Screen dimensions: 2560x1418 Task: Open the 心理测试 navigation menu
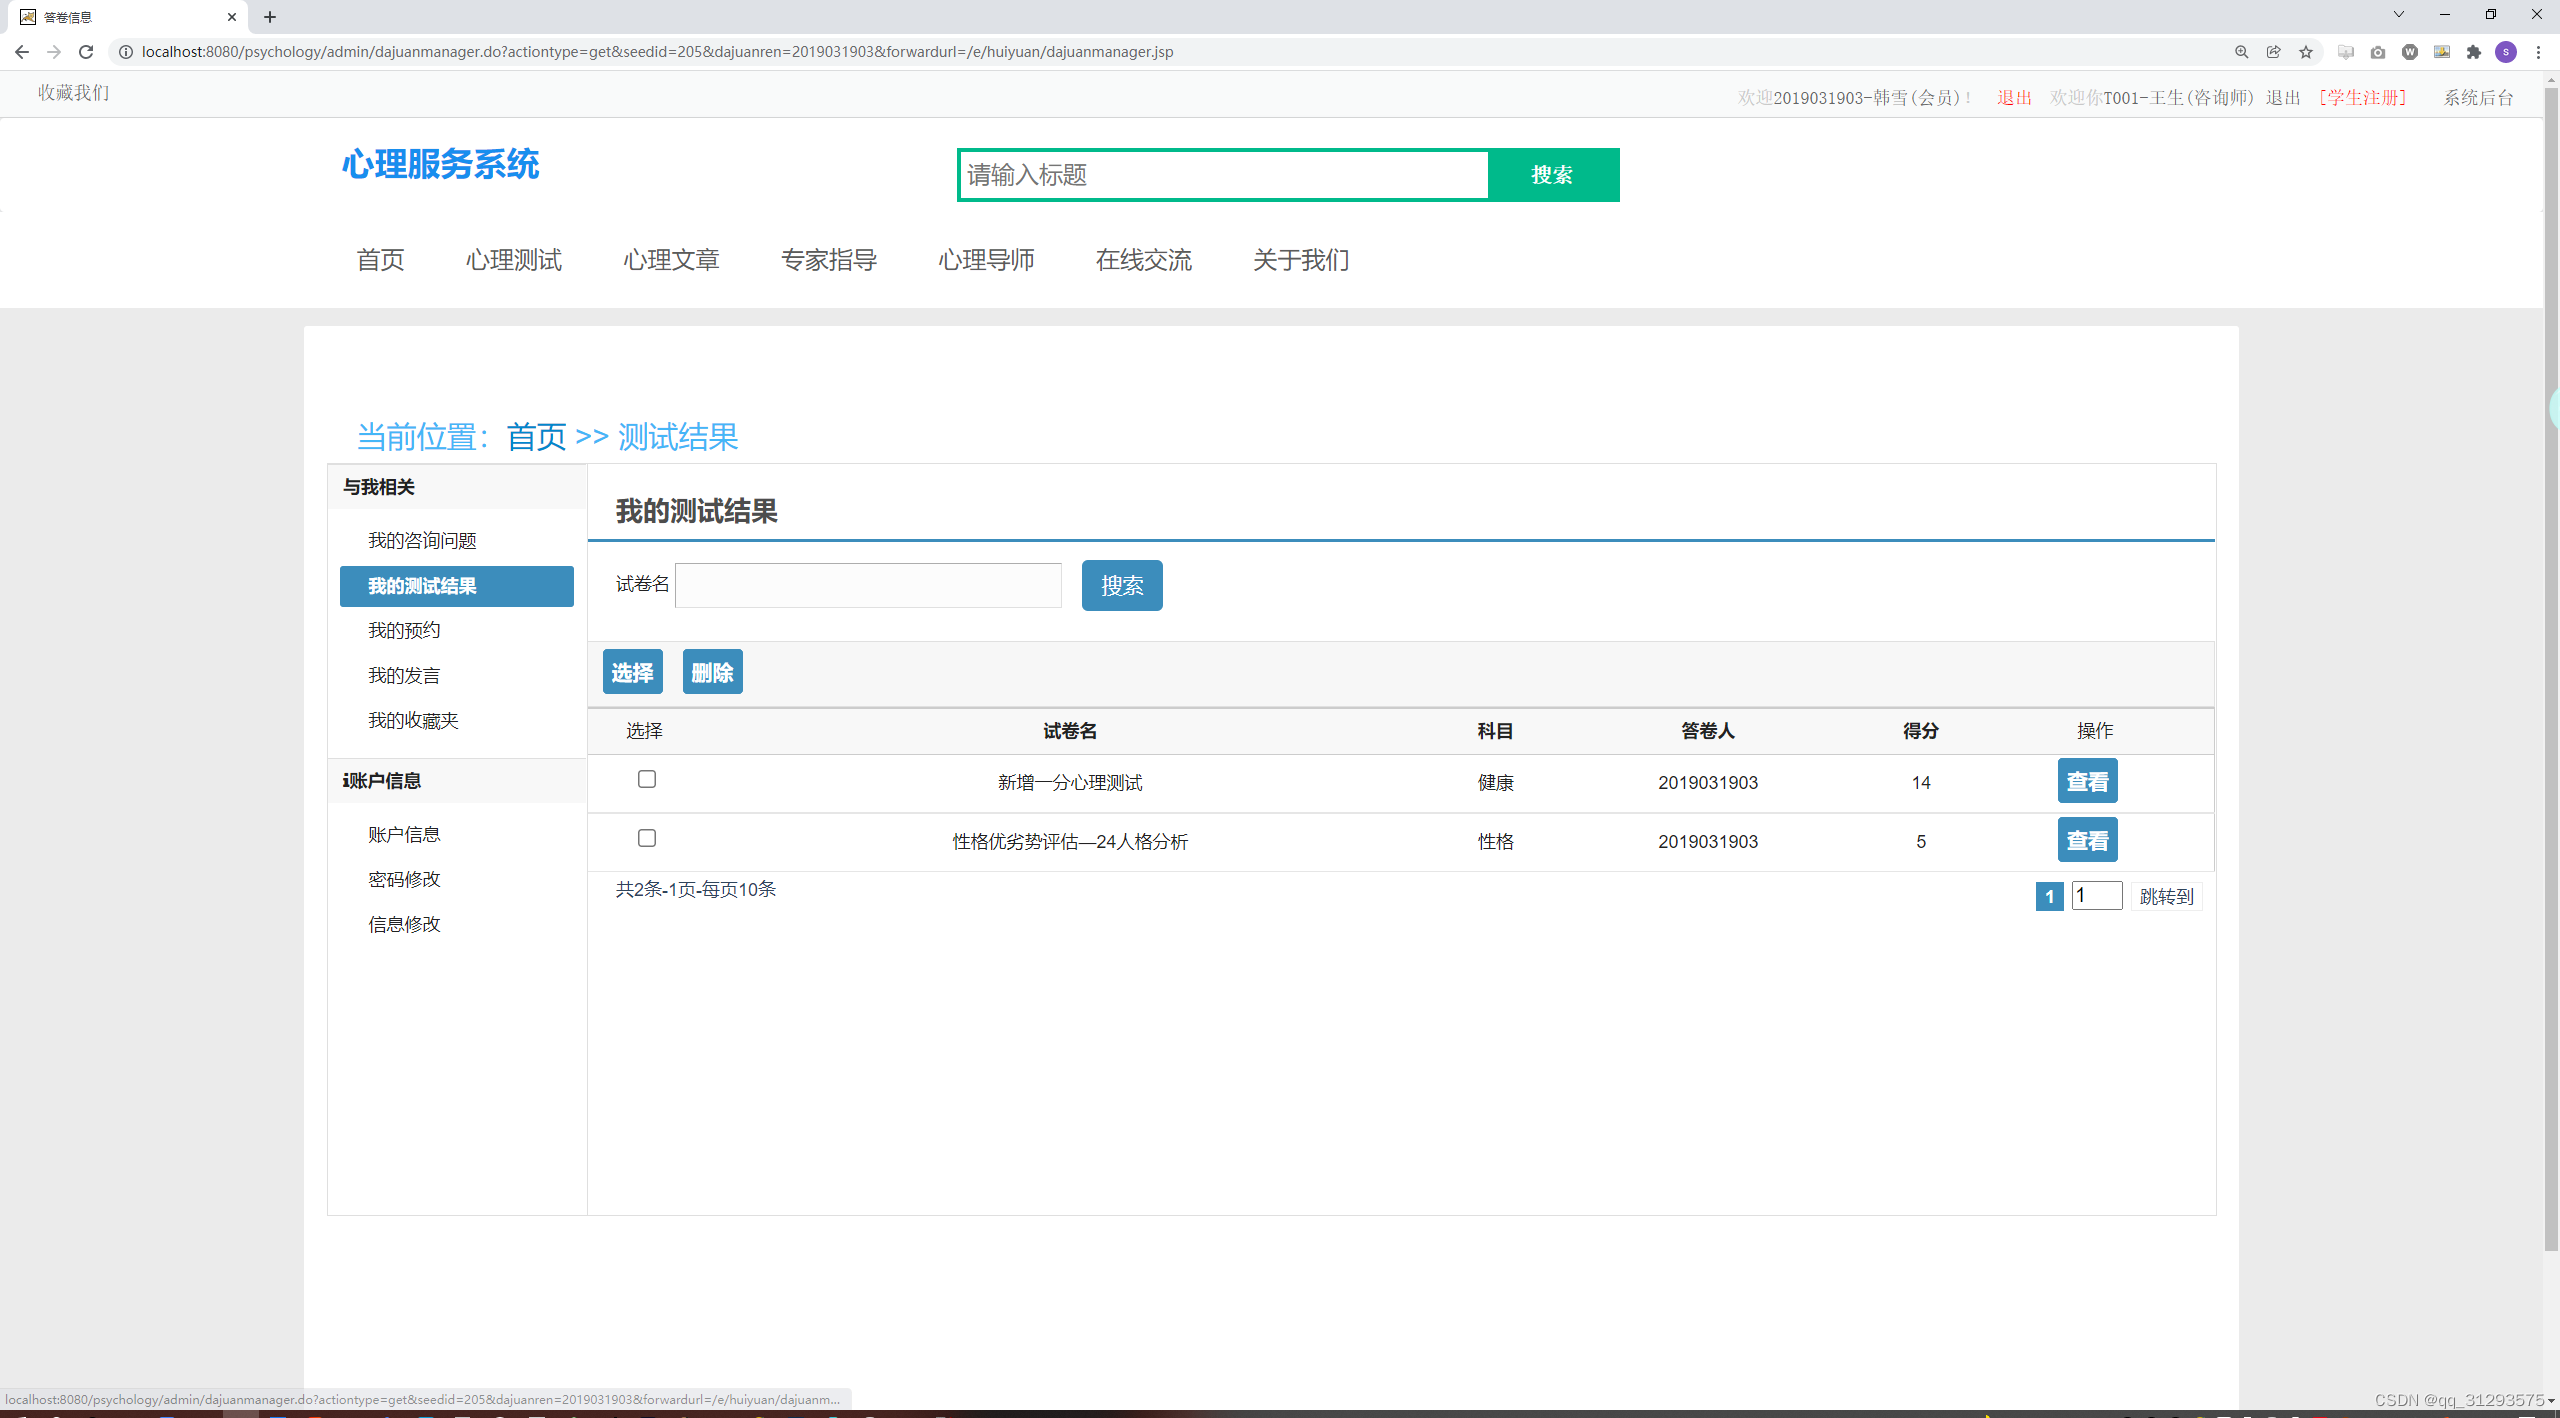click(x=514, y=260)
